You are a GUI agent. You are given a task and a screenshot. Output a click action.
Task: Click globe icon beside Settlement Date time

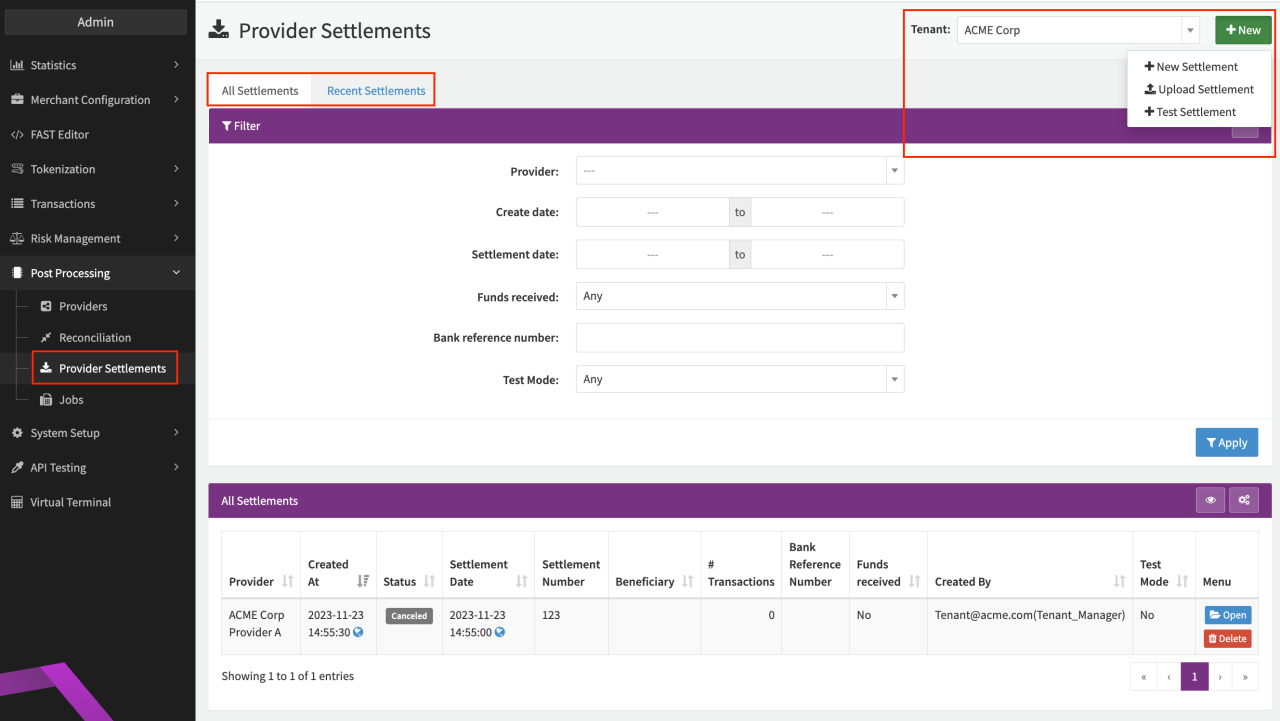coord(500,632)
